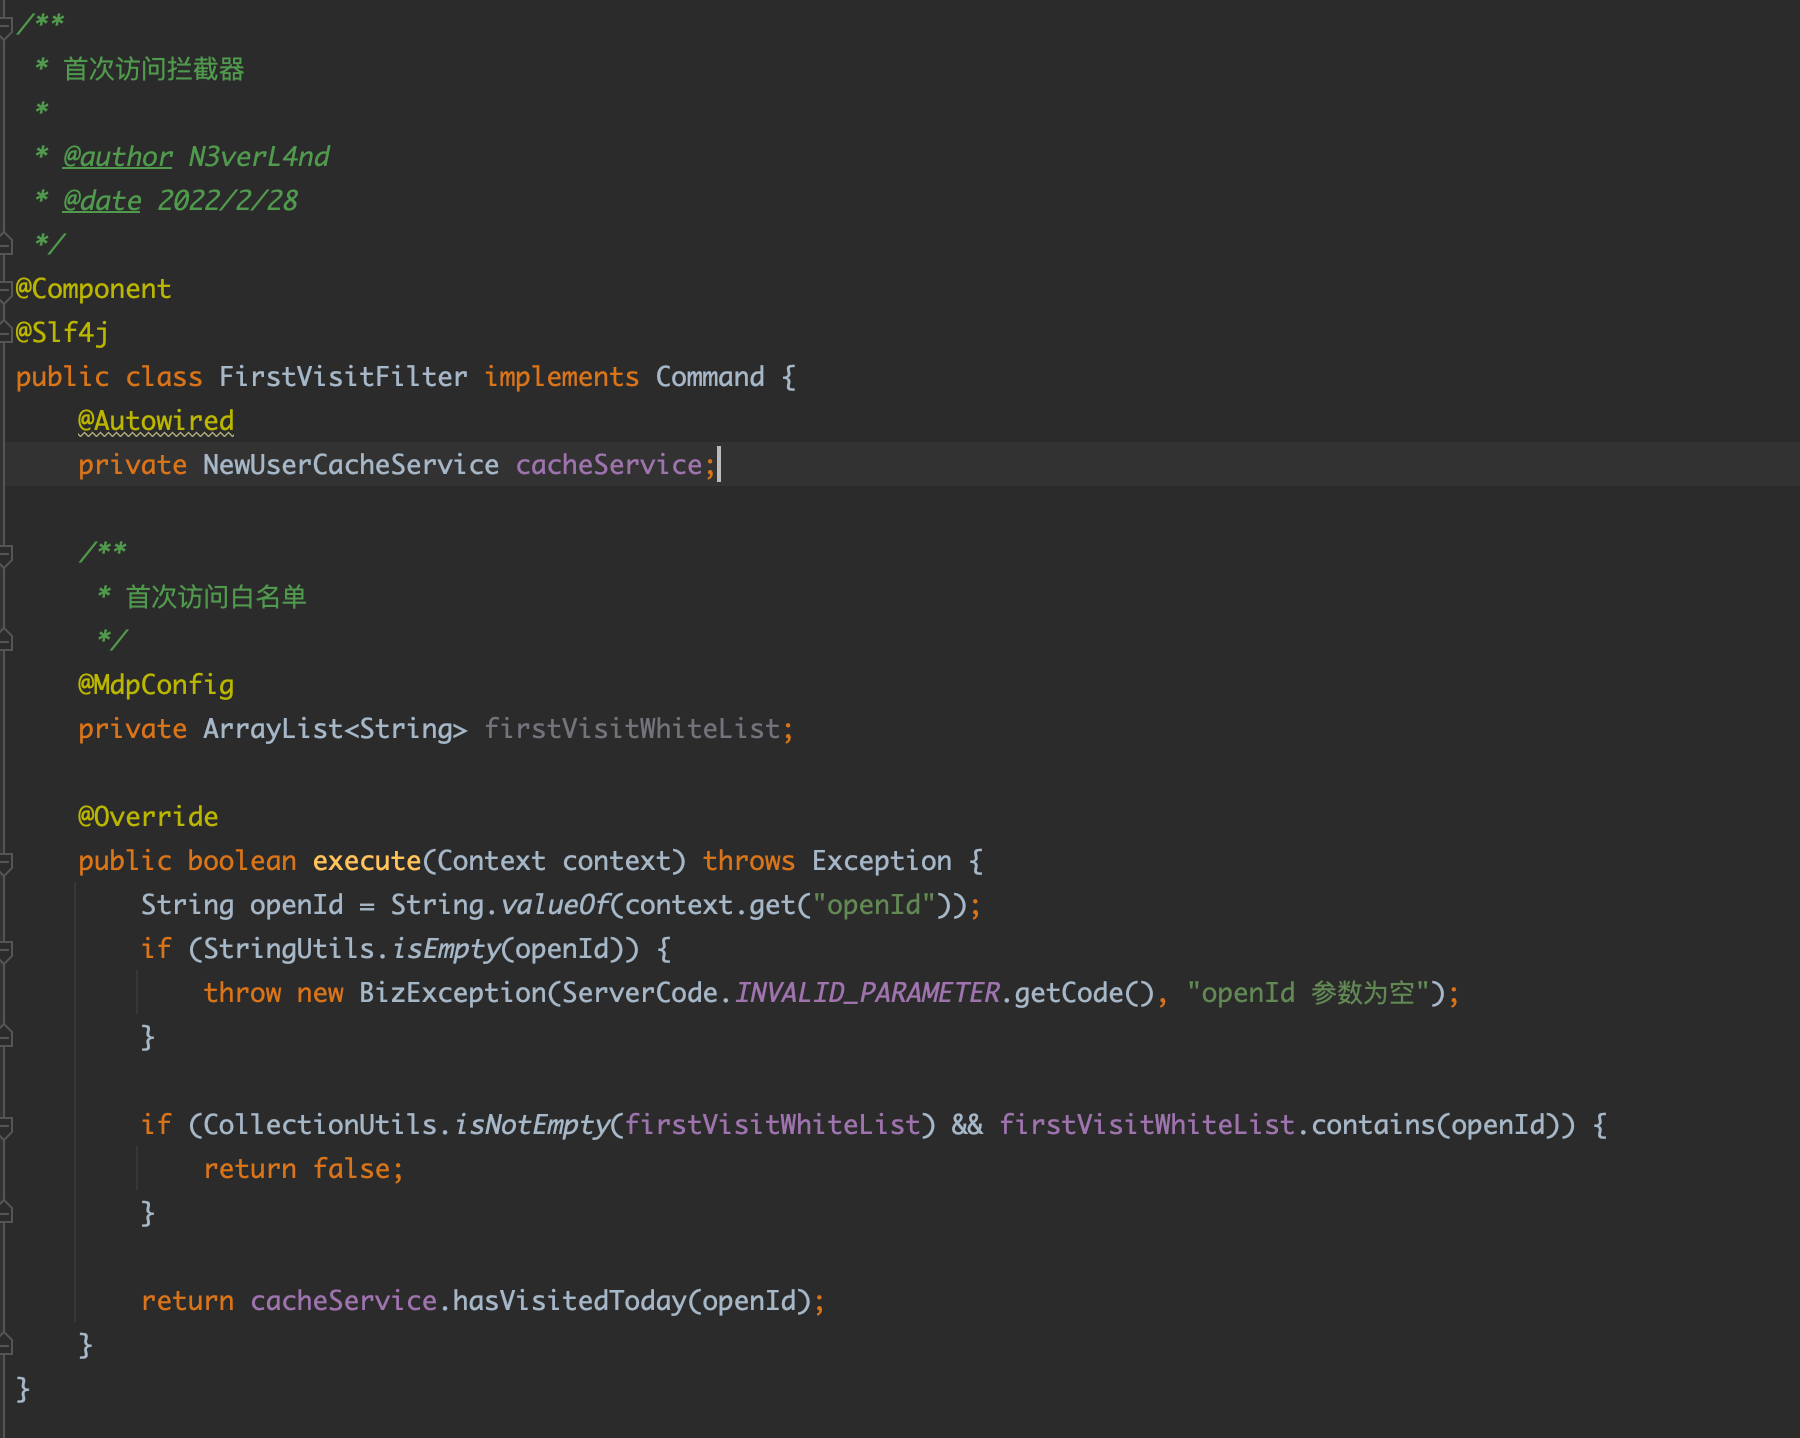This screenshot has height=1438, width=1800.
Task: Select the @Override annotation
Action: click(x=148, y=817)
